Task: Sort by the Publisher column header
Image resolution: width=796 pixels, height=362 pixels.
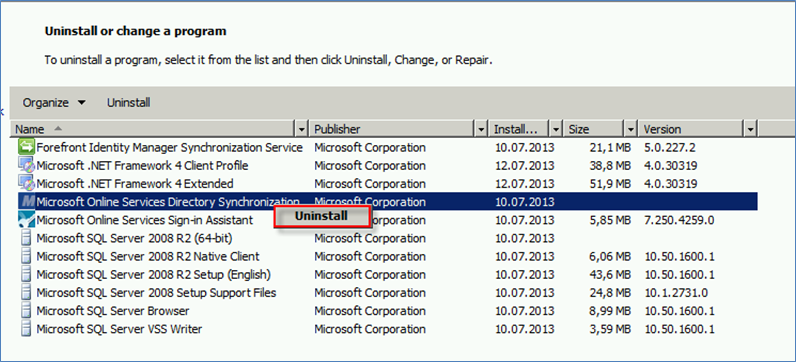Action: (392, 129)
